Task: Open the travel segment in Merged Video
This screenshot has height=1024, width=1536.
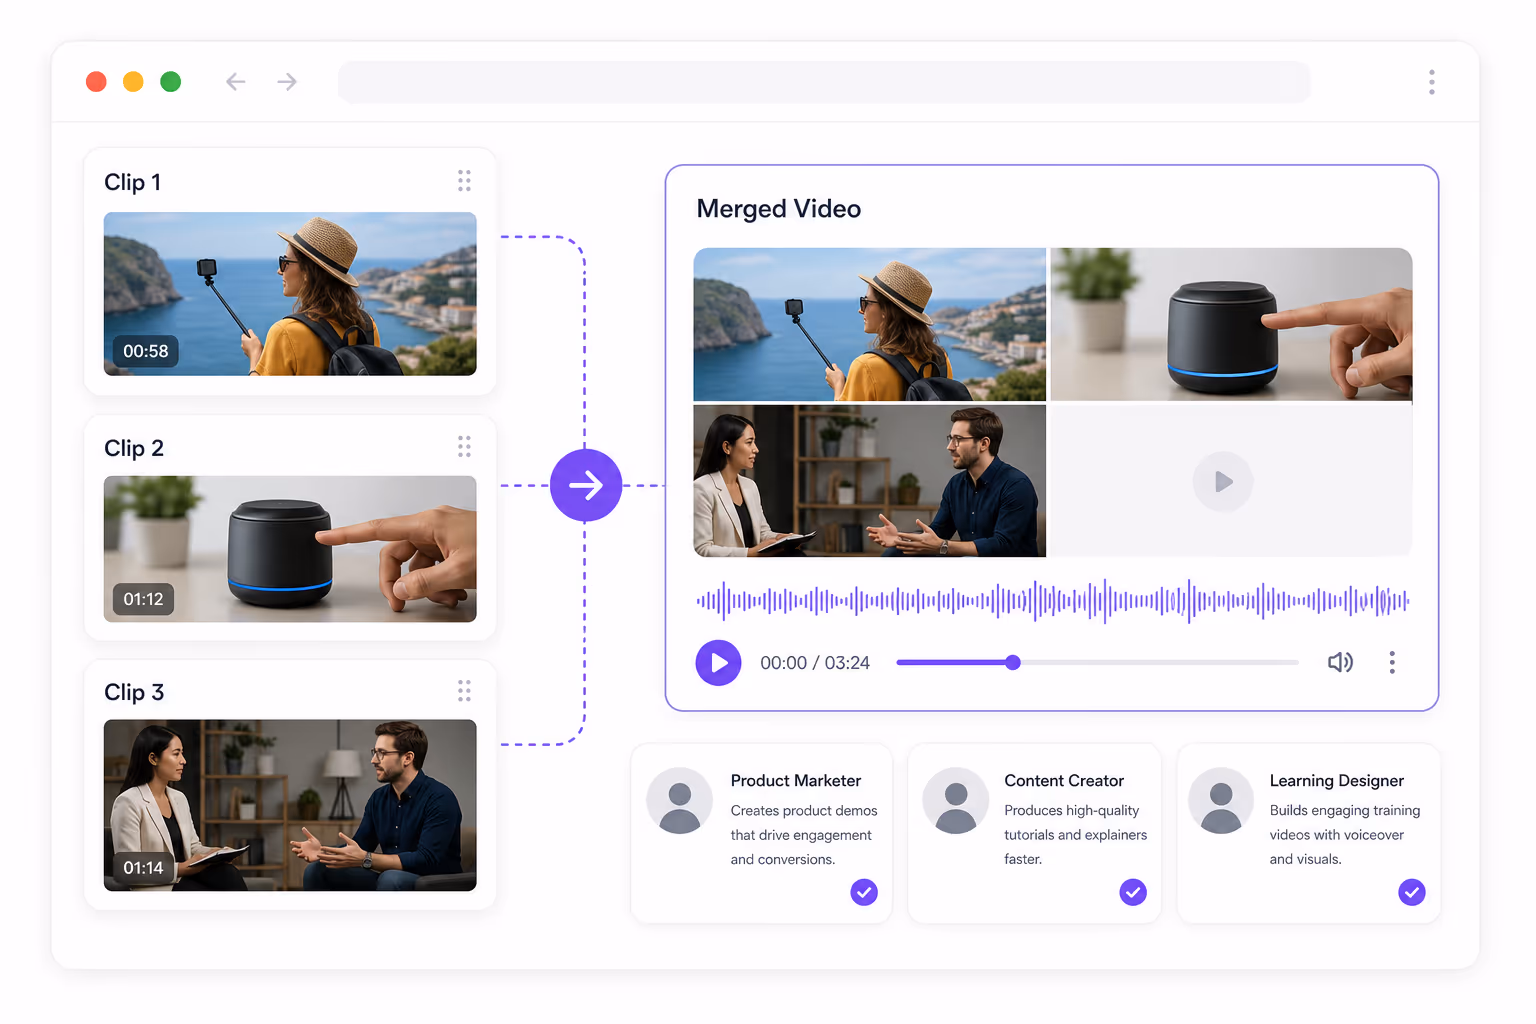Action: tap(870, 324)
